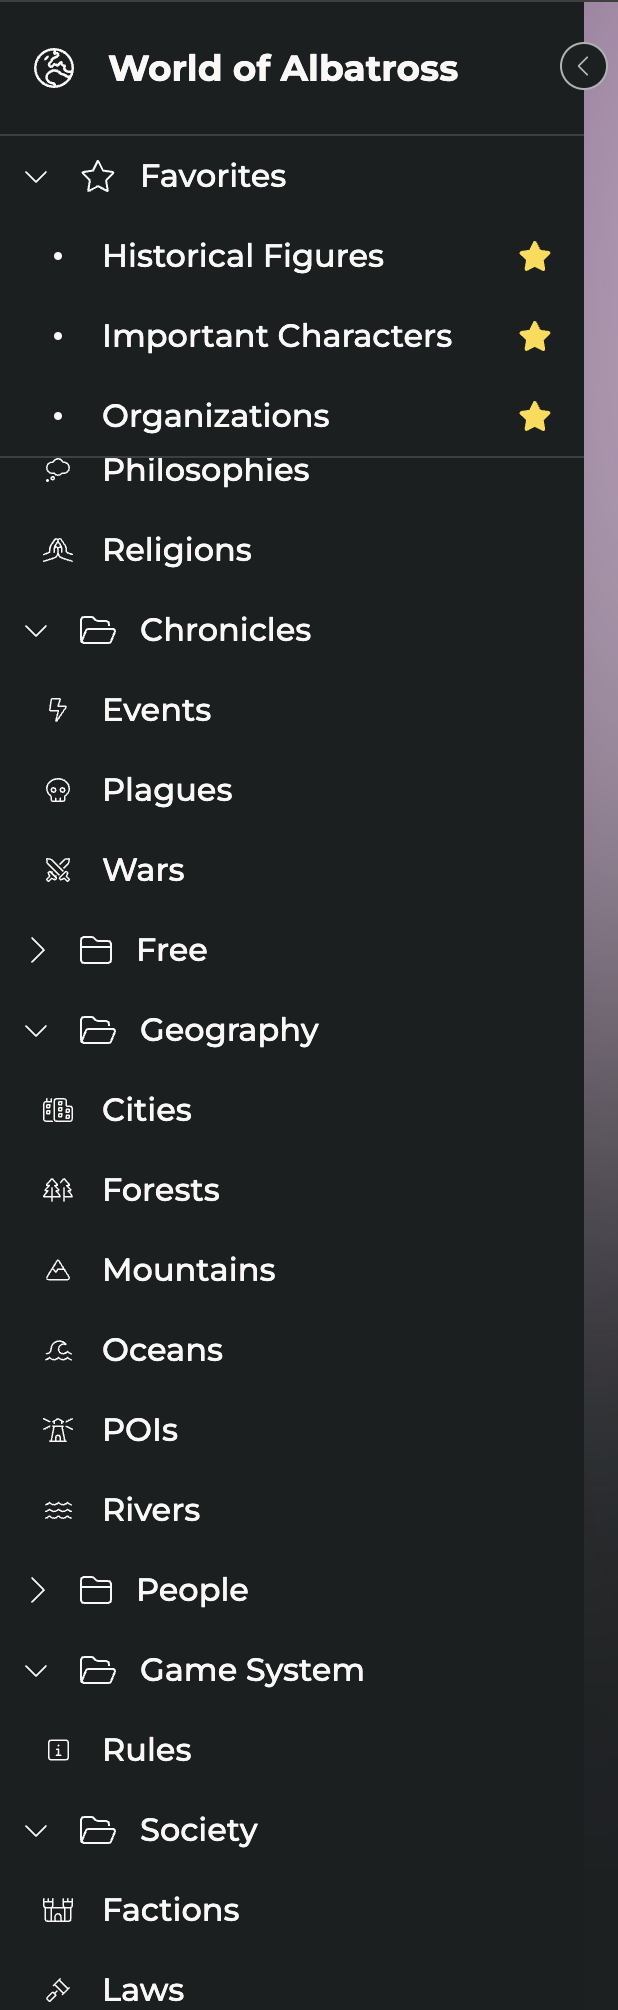Expand the Free folder chevron
Screen dimensions: 618x2010
click(37, 950)
